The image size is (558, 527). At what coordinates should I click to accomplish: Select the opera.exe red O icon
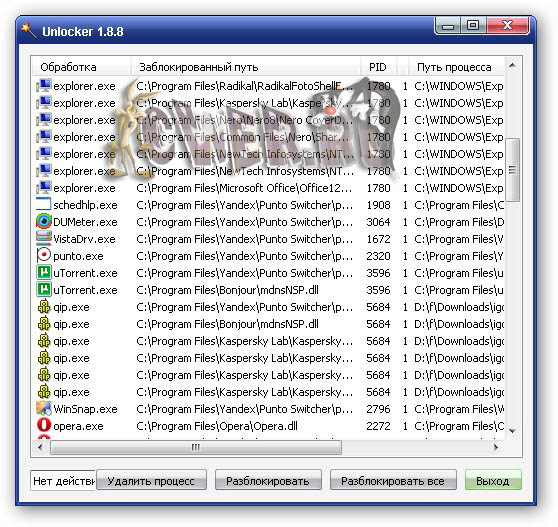pos(44,425)
